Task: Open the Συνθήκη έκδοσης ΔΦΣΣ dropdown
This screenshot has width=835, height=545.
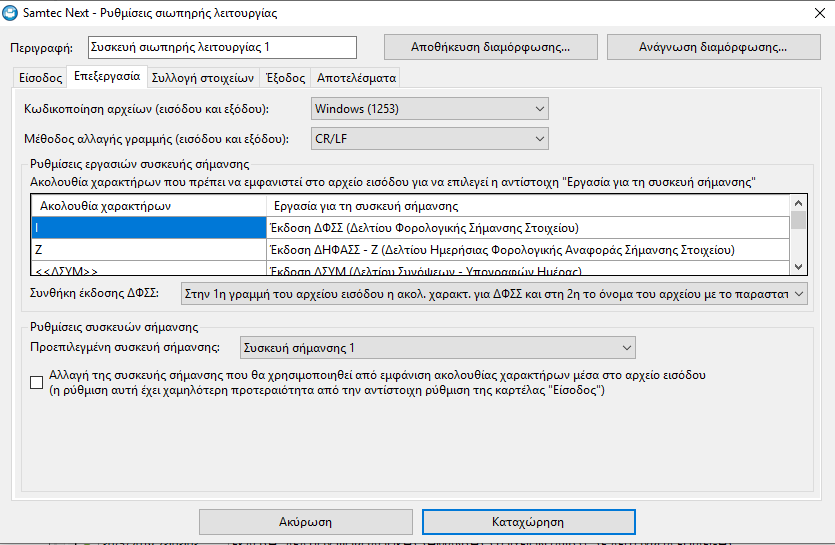Action: point(494,294)
